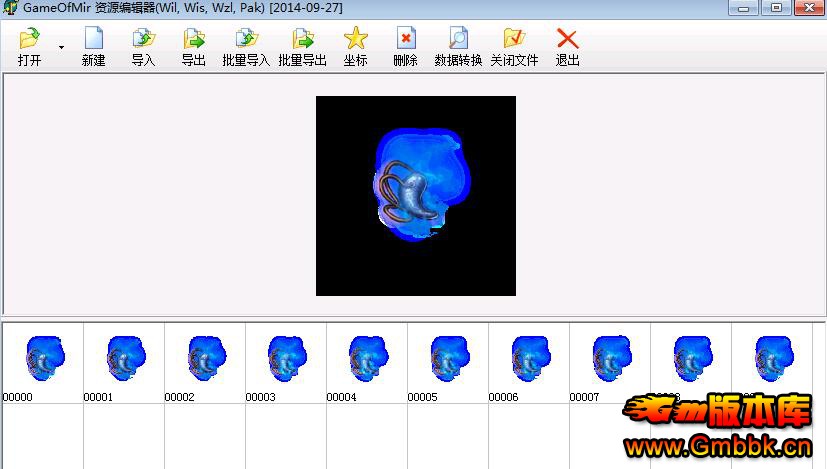Pick thumbnail 00003 in the image grid
827x469 pixels.
point(286,359)
